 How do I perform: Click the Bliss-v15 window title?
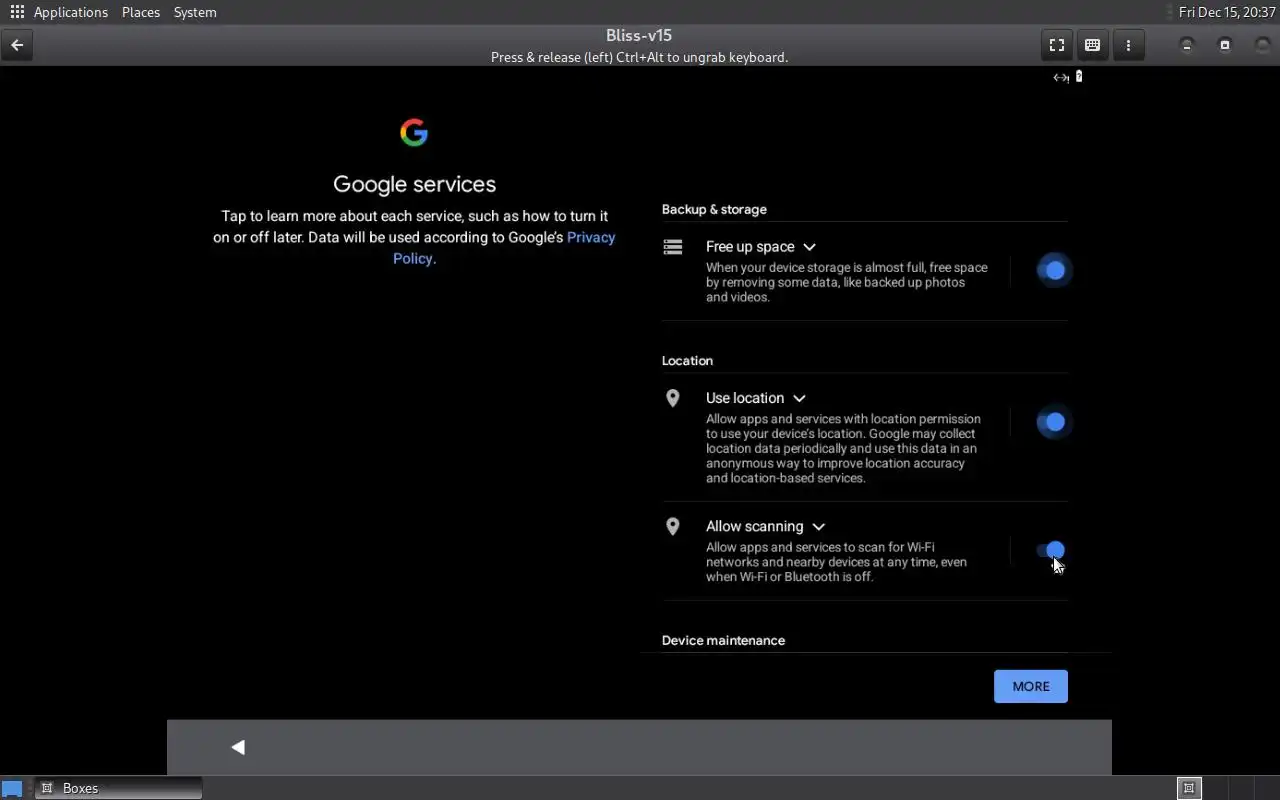pos(639,35)
